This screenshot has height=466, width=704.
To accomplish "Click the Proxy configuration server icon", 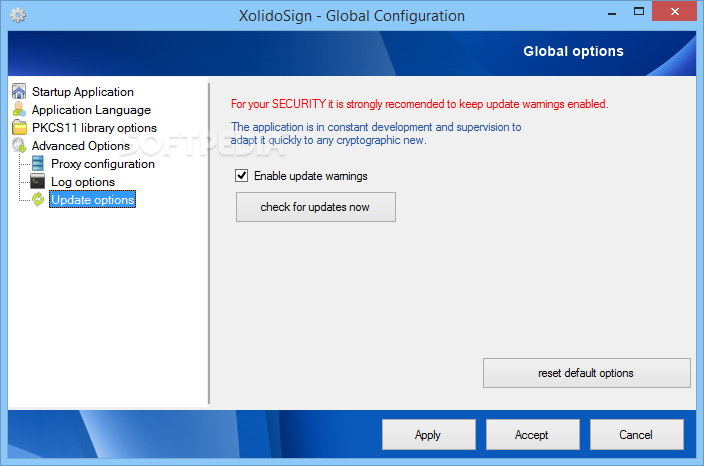I will coord(38,163).
